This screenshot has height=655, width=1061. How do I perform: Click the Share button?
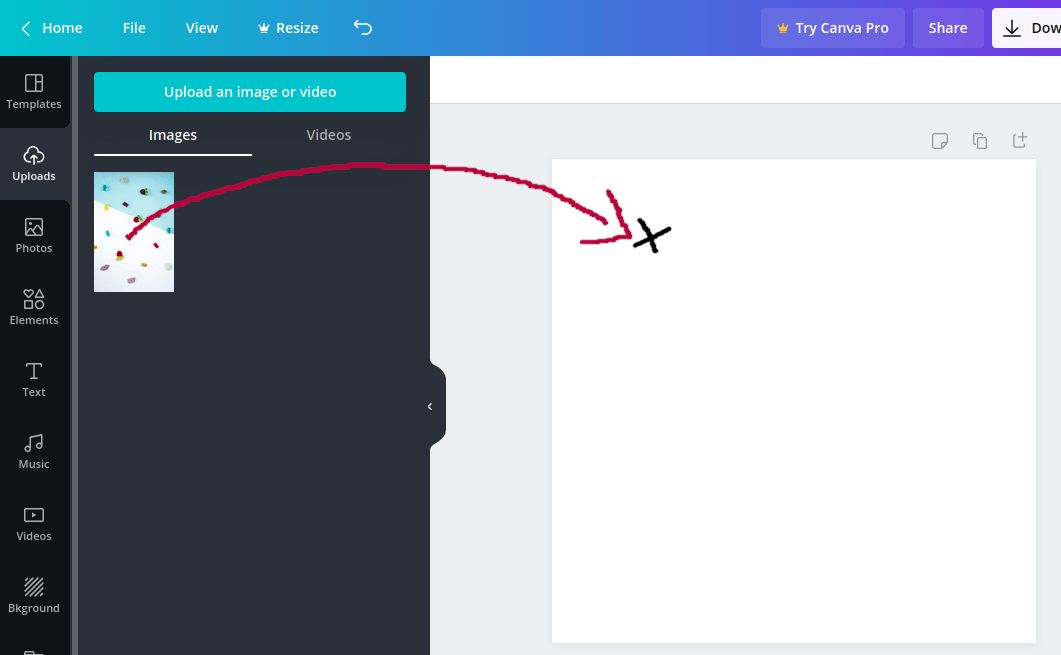tap(947, 28)
